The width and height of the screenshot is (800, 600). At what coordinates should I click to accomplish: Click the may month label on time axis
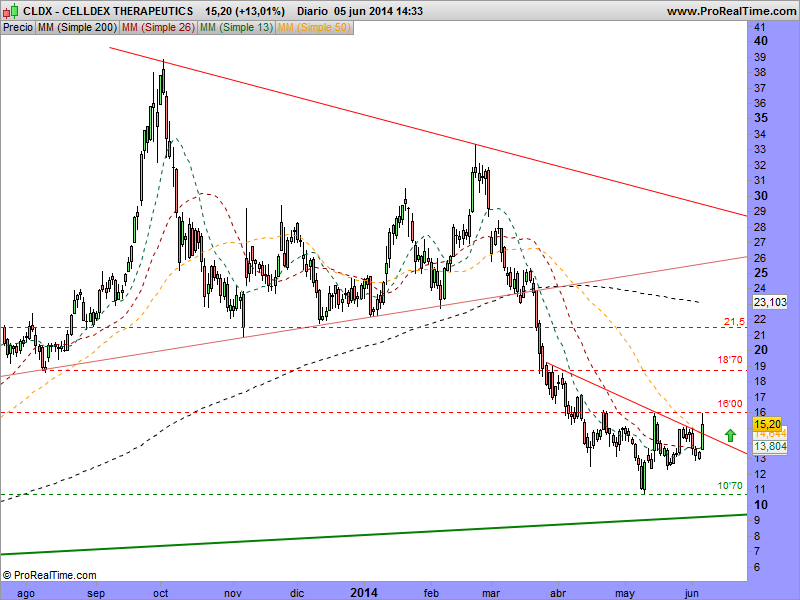point(624,593)
